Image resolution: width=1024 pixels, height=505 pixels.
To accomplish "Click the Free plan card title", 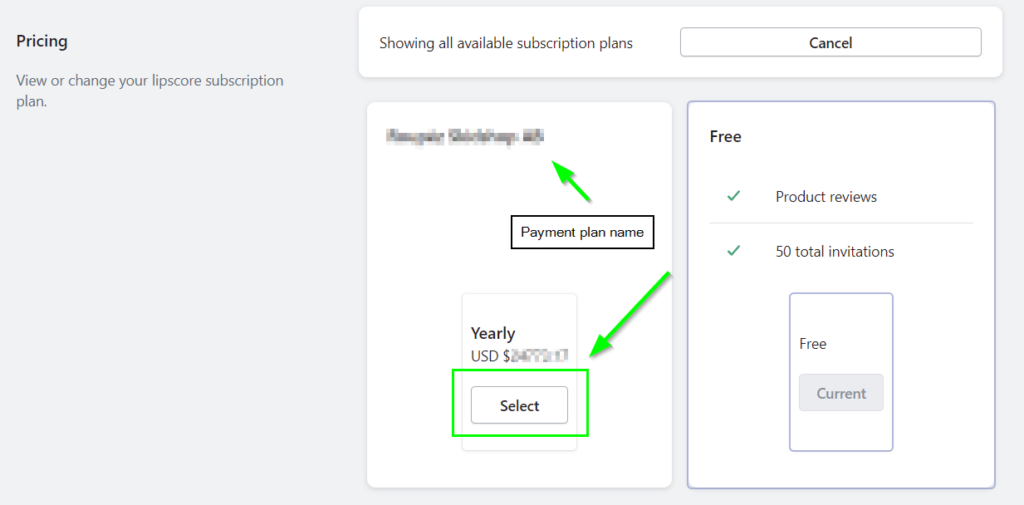I will 725,136.
